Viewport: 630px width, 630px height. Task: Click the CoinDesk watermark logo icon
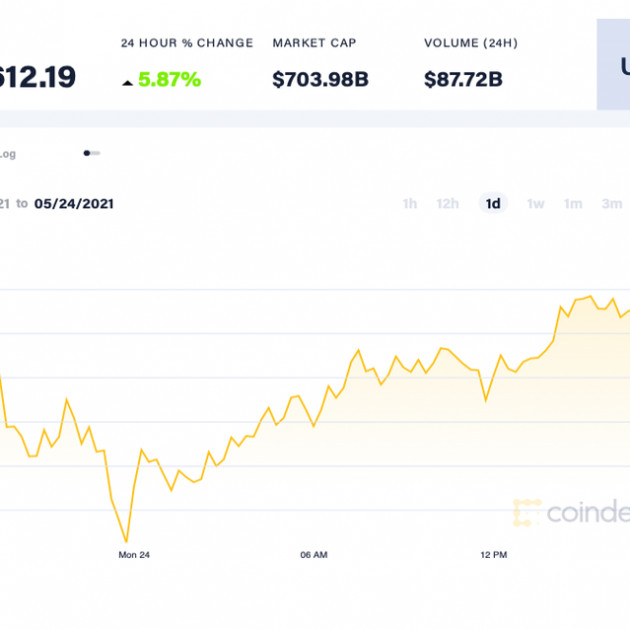pyautogui.click(x=526, y=513)
